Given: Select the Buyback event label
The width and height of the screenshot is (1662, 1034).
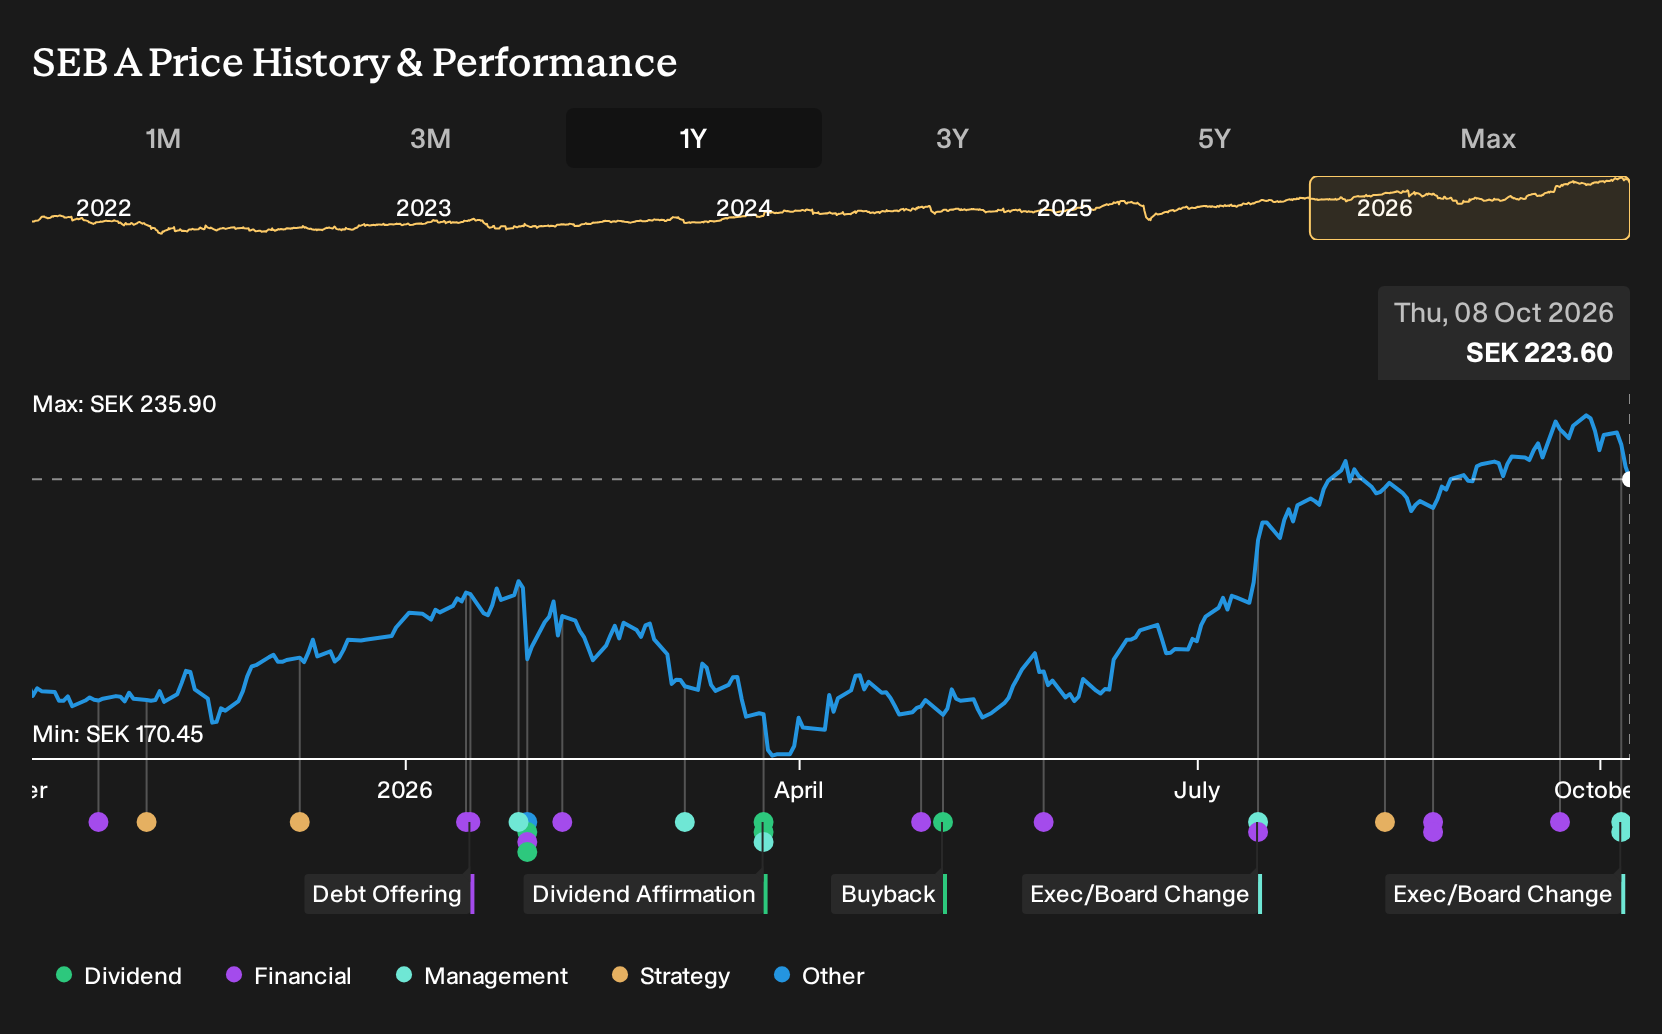Looking at the screenshot, I should (889, 894).
